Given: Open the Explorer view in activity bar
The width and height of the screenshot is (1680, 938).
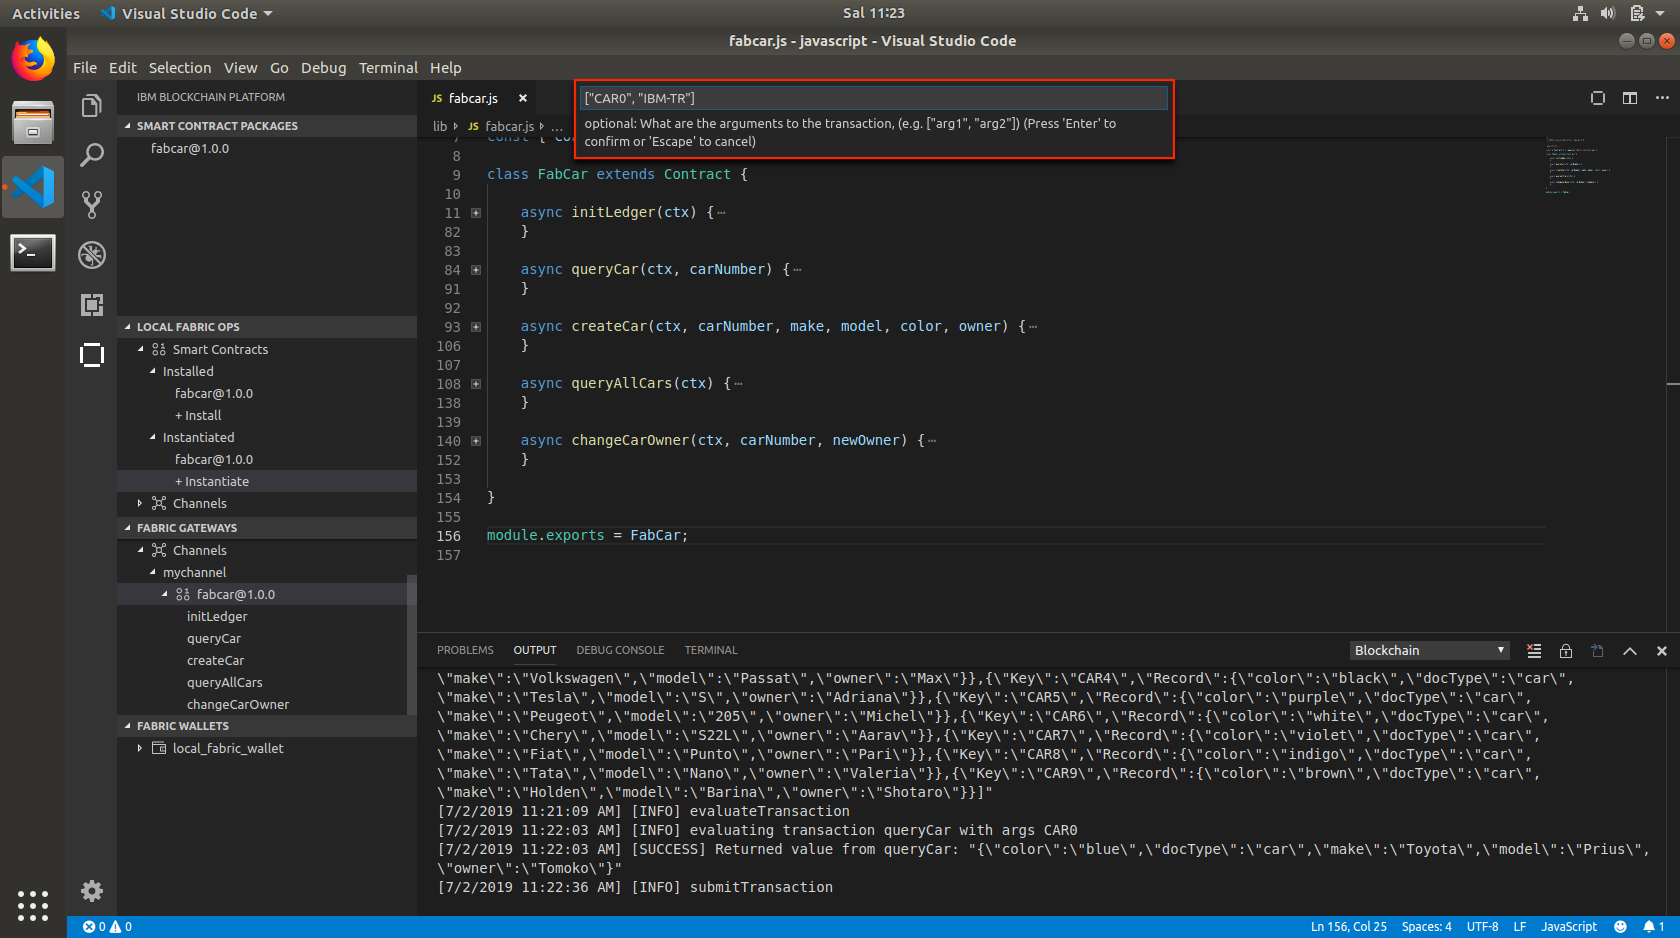Looking at the screenshot, I should [92, 106].
